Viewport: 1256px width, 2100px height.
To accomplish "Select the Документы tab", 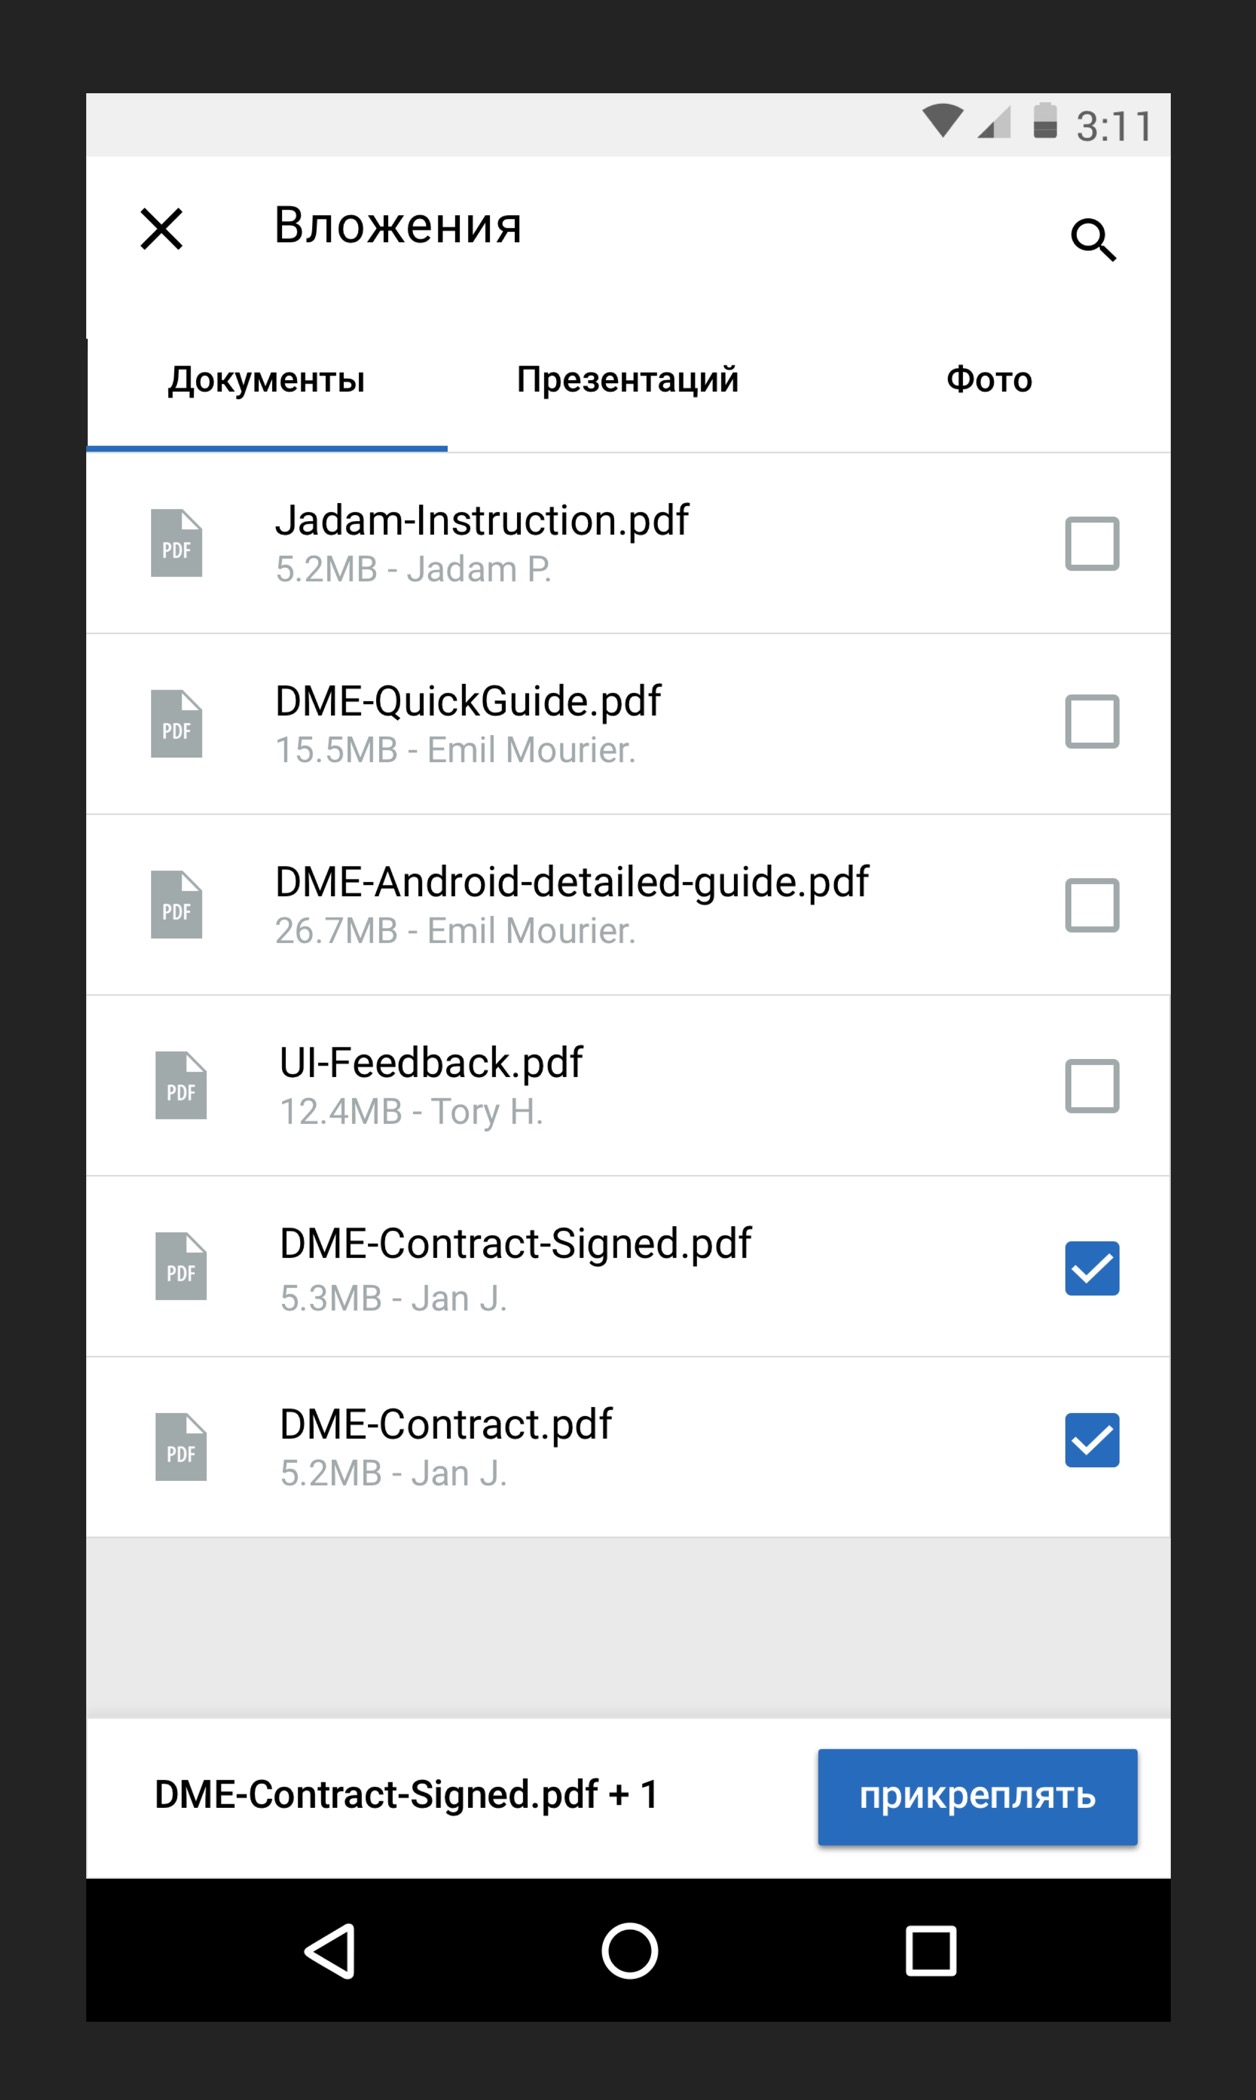I will pos(266,380).
